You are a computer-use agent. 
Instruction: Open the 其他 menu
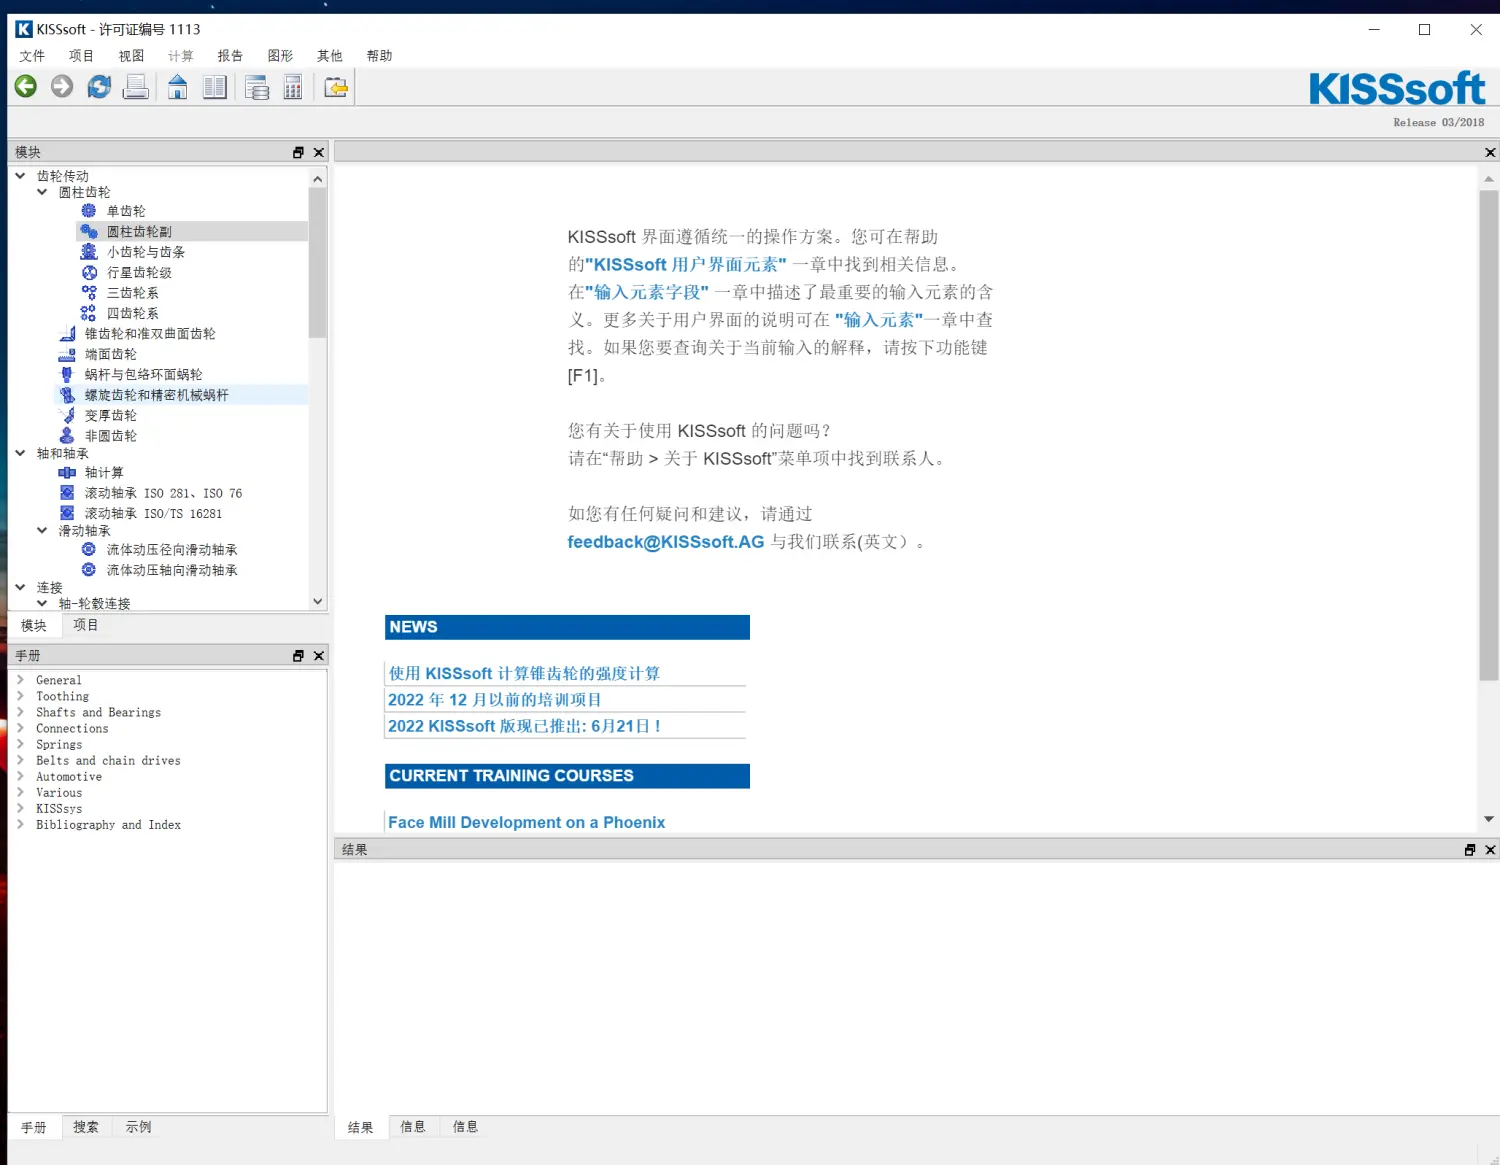(329, 56)
